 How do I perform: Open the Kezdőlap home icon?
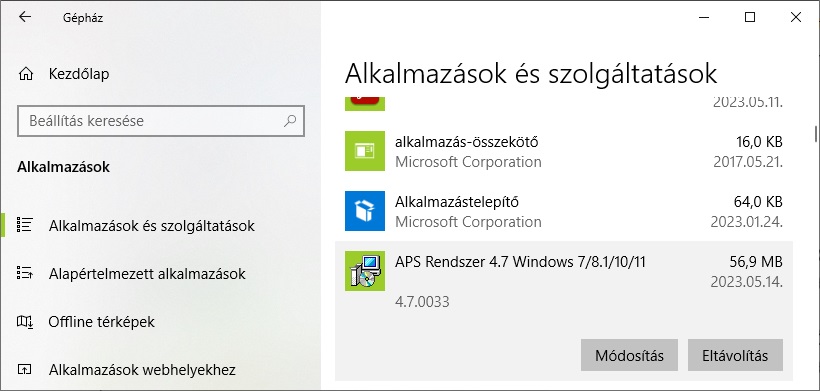25,74
